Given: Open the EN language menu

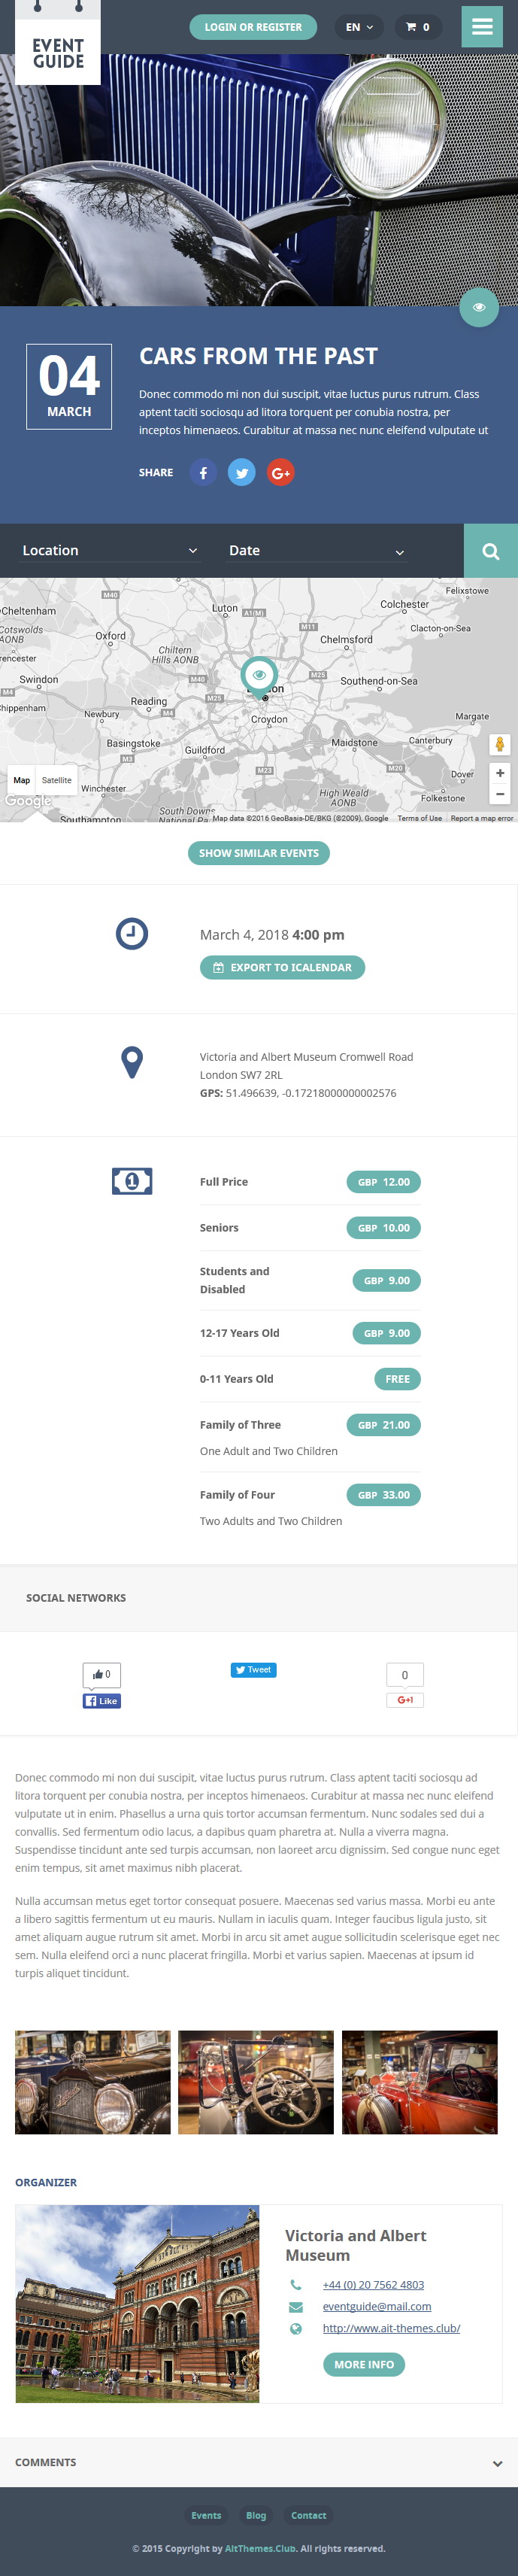Looking at the screenshot, I should point(359,27).
